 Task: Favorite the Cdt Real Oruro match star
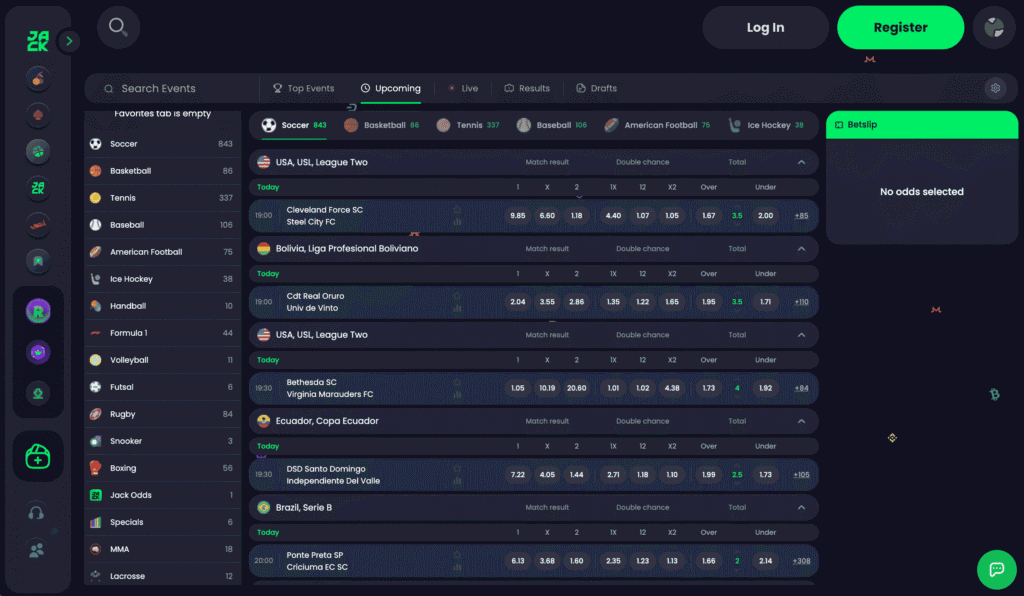pyautogui.click(x=457, y=296)
